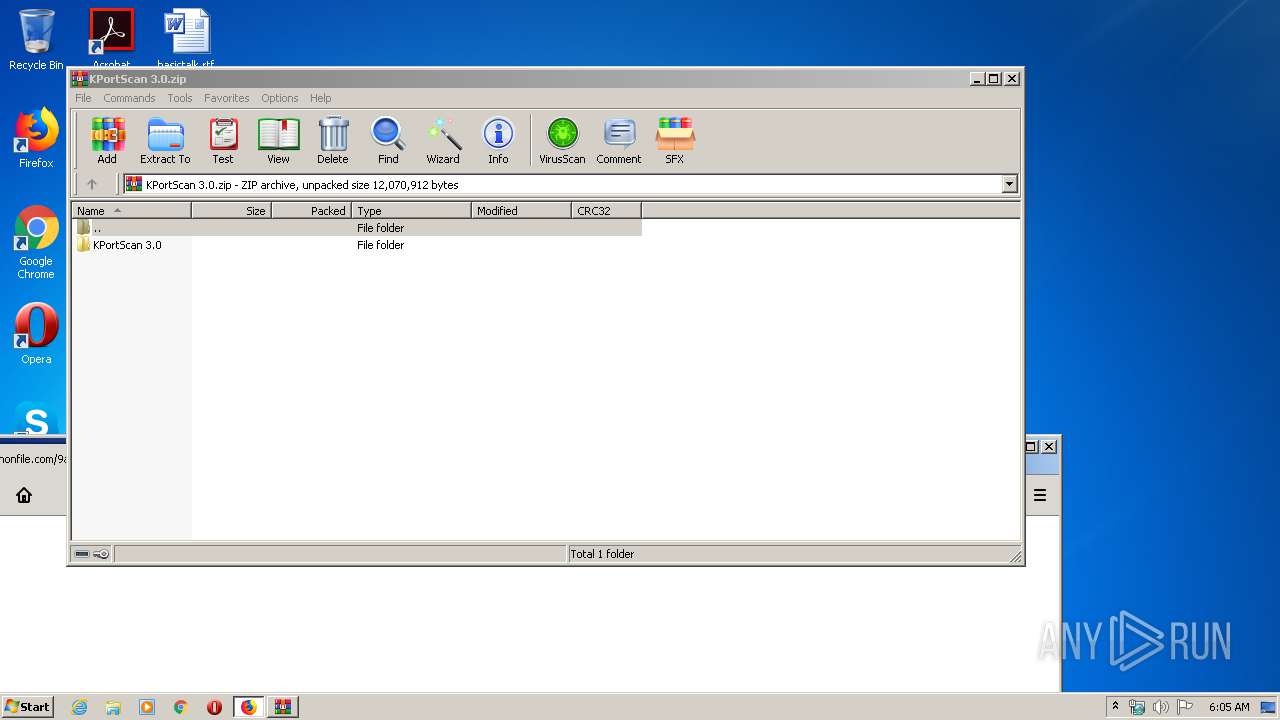Viewport: 1280px width, 720px height.
Task: Click 'Total 1 folder' status text
Action: click(x=602, y=554)
